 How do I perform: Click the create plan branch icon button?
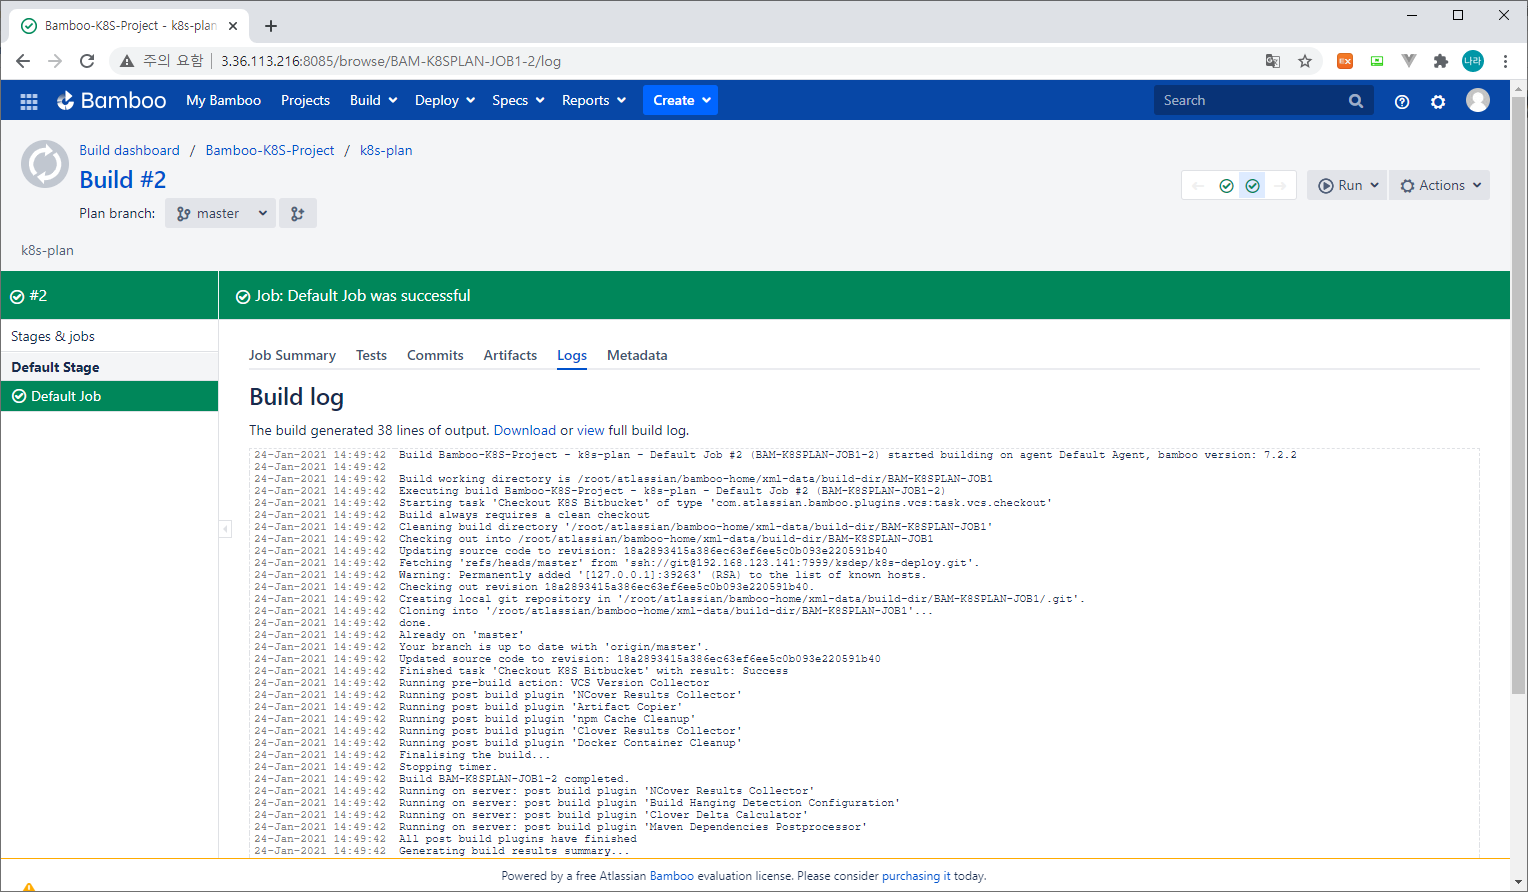298,213
